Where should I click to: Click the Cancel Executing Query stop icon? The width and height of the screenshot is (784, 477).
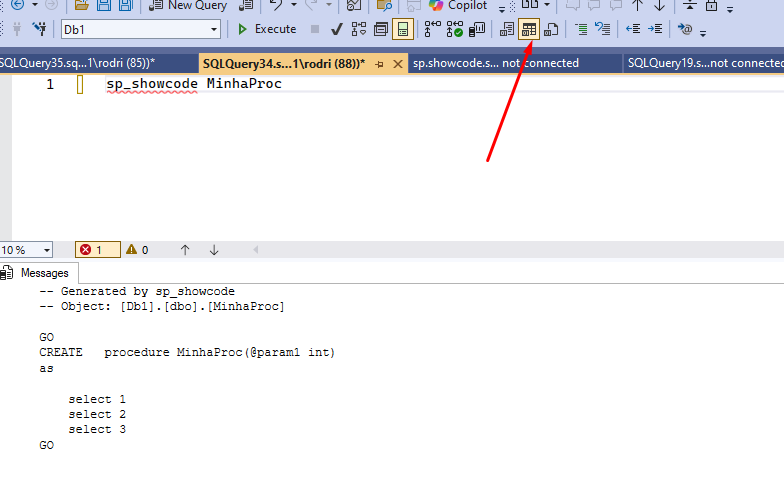click(315, 29)
